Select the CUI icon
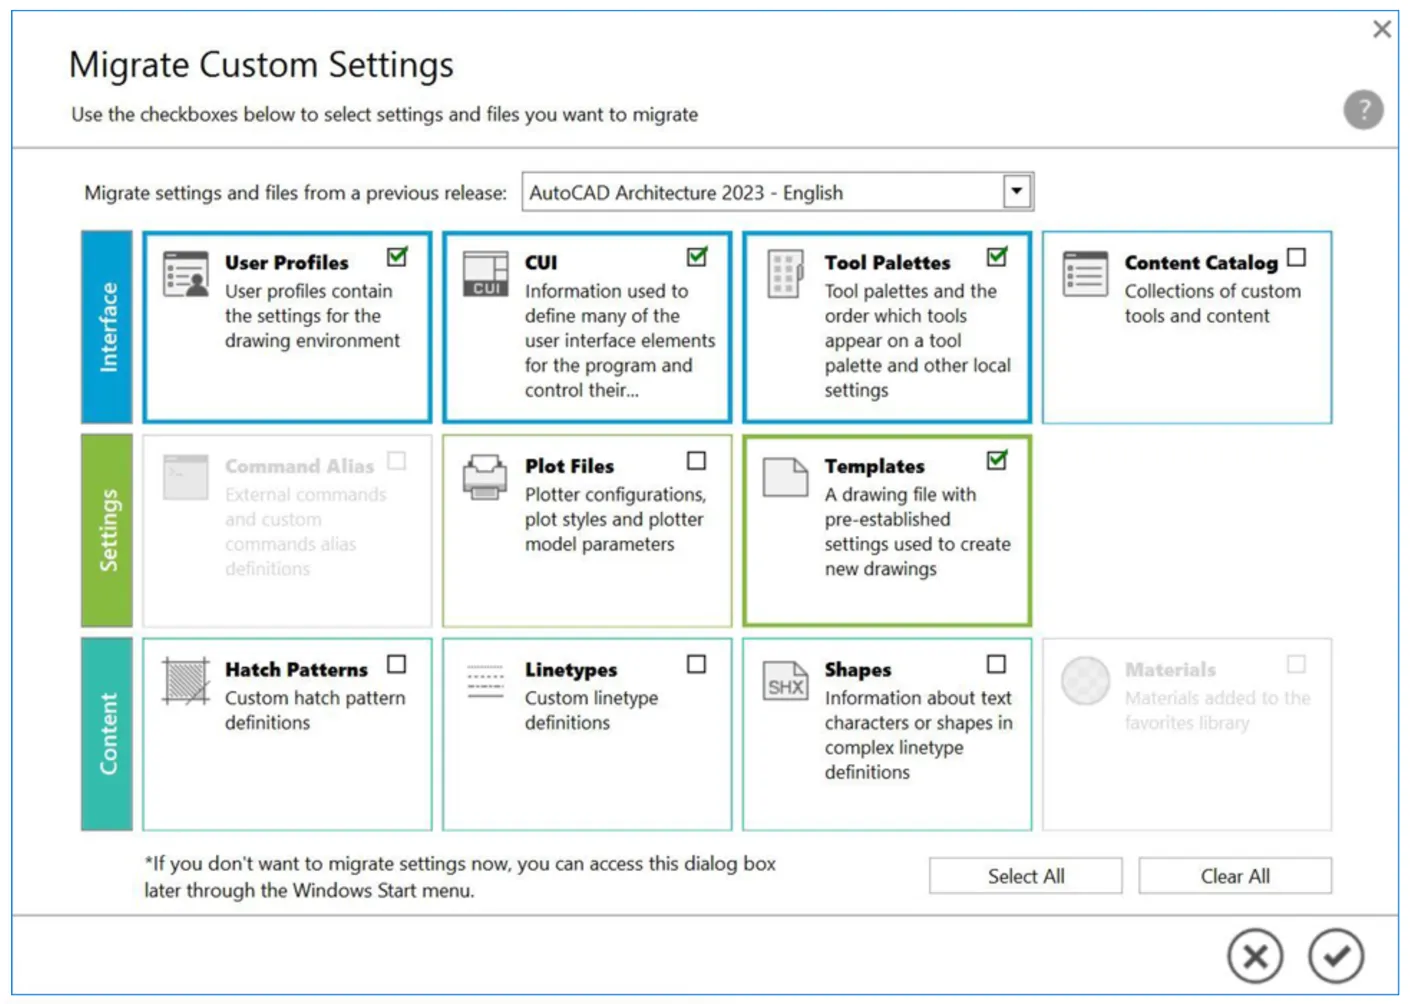The width and height of the screenshot is (1410, 1004). coord(486,274)
